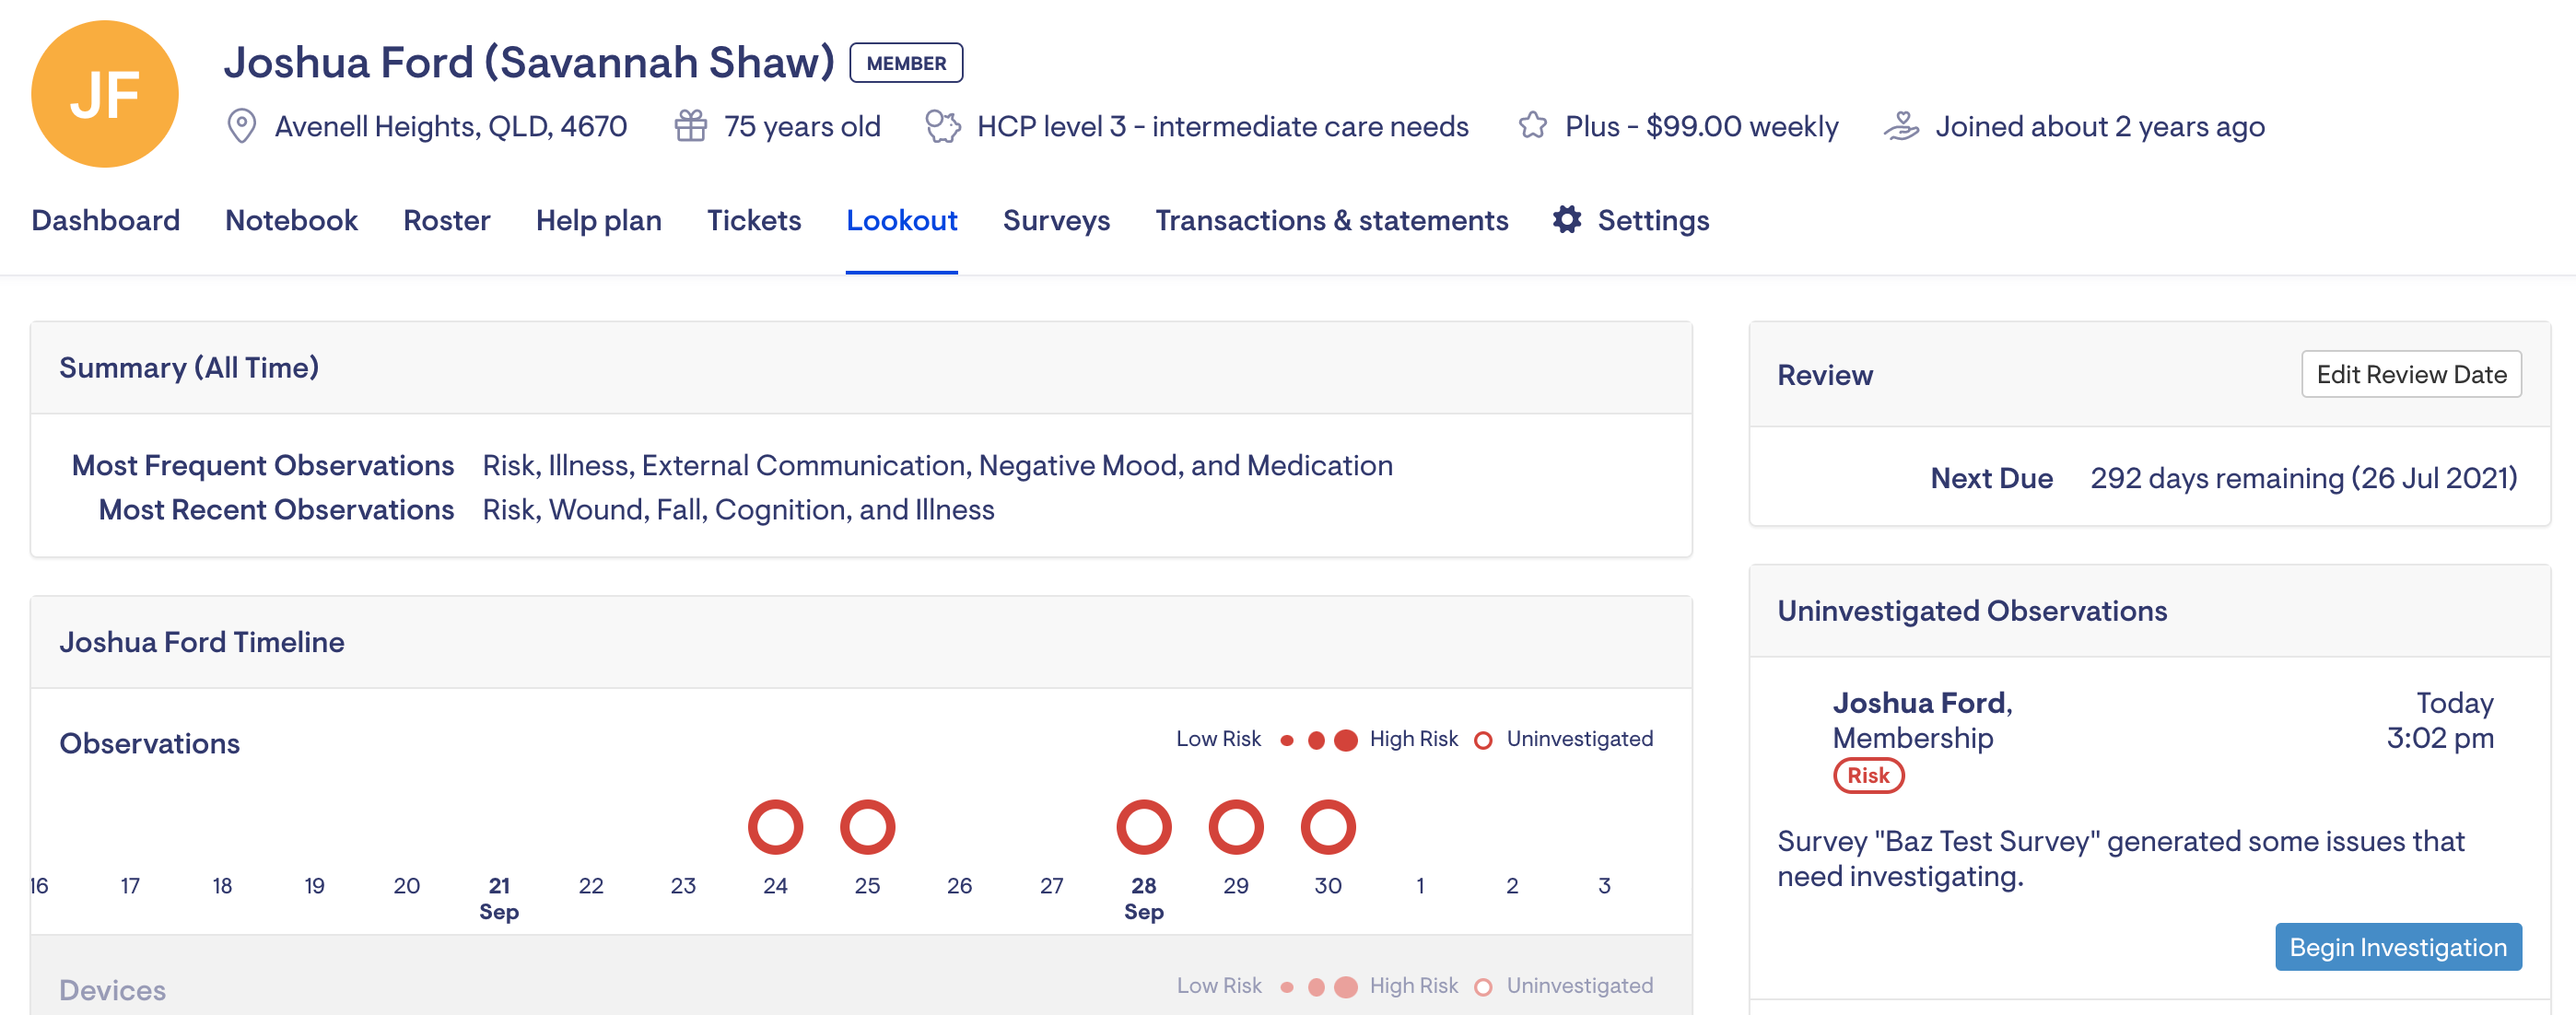Select the observation marker on 24

click(775, 827)
